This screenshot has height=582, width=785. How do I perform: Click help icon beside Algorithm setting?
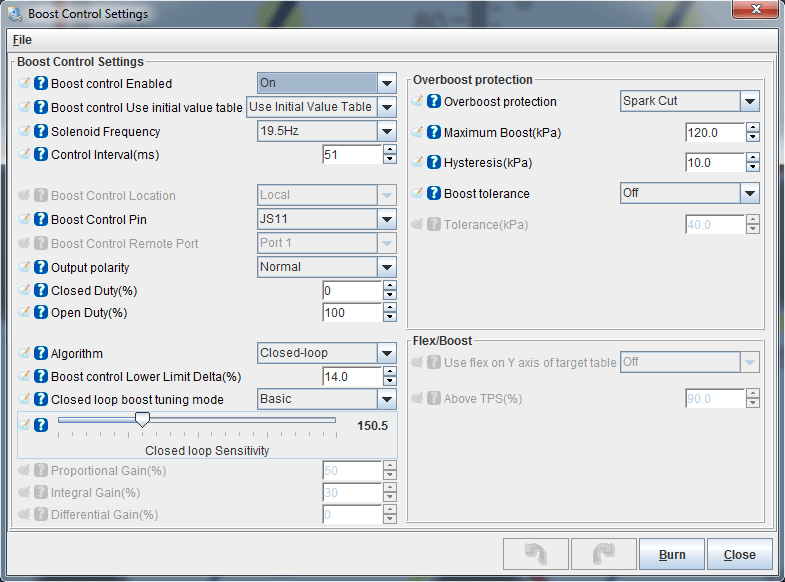tap(41, 354)
